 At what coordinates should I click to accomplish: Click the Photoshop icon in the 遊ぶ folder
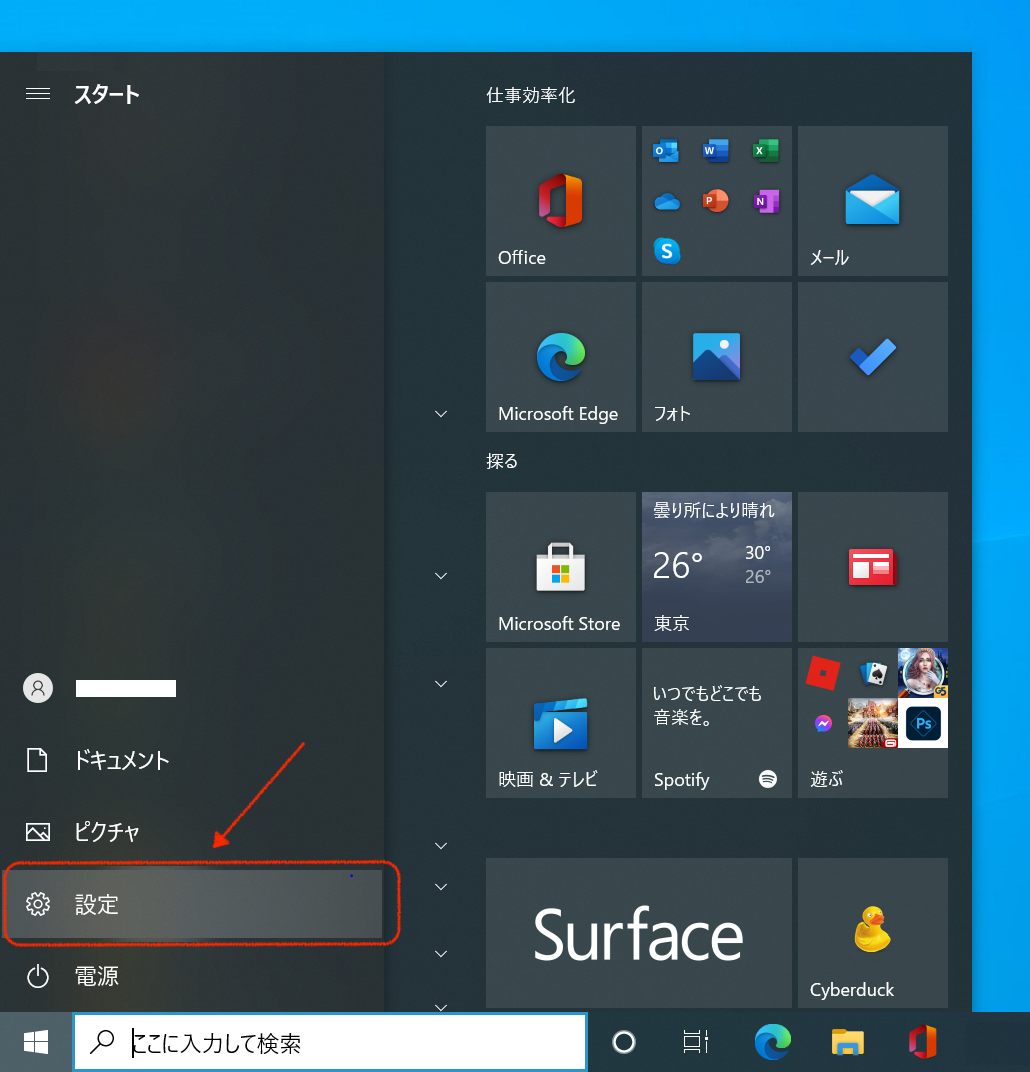[x=923, y=723]
